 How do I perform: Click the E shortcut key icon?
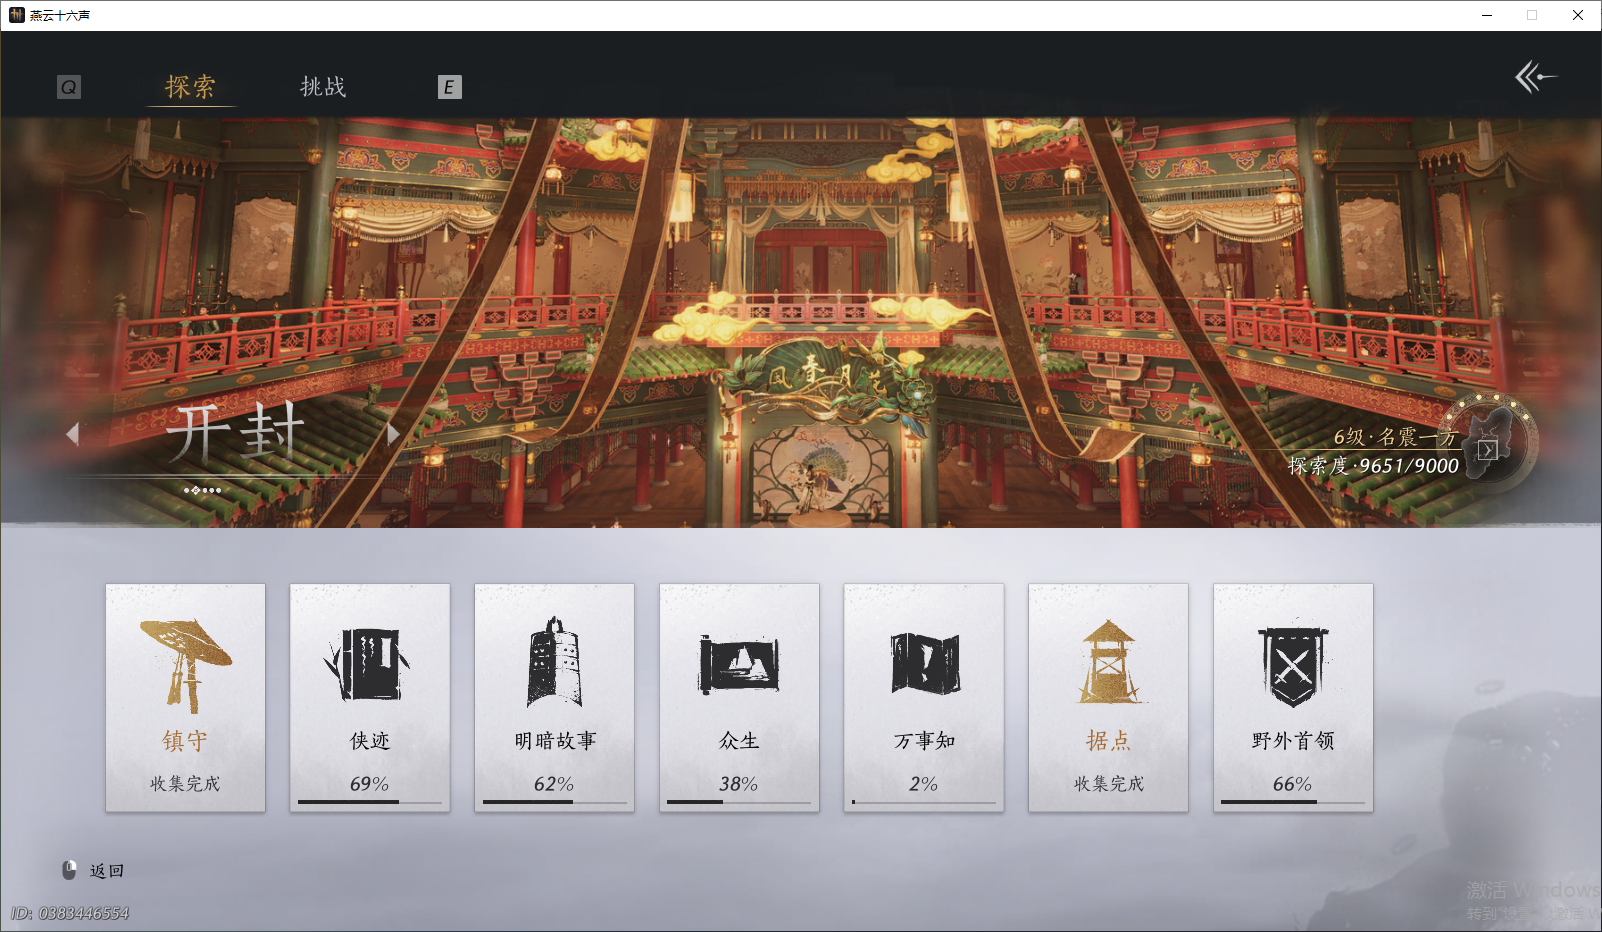(x=450, y=87)
